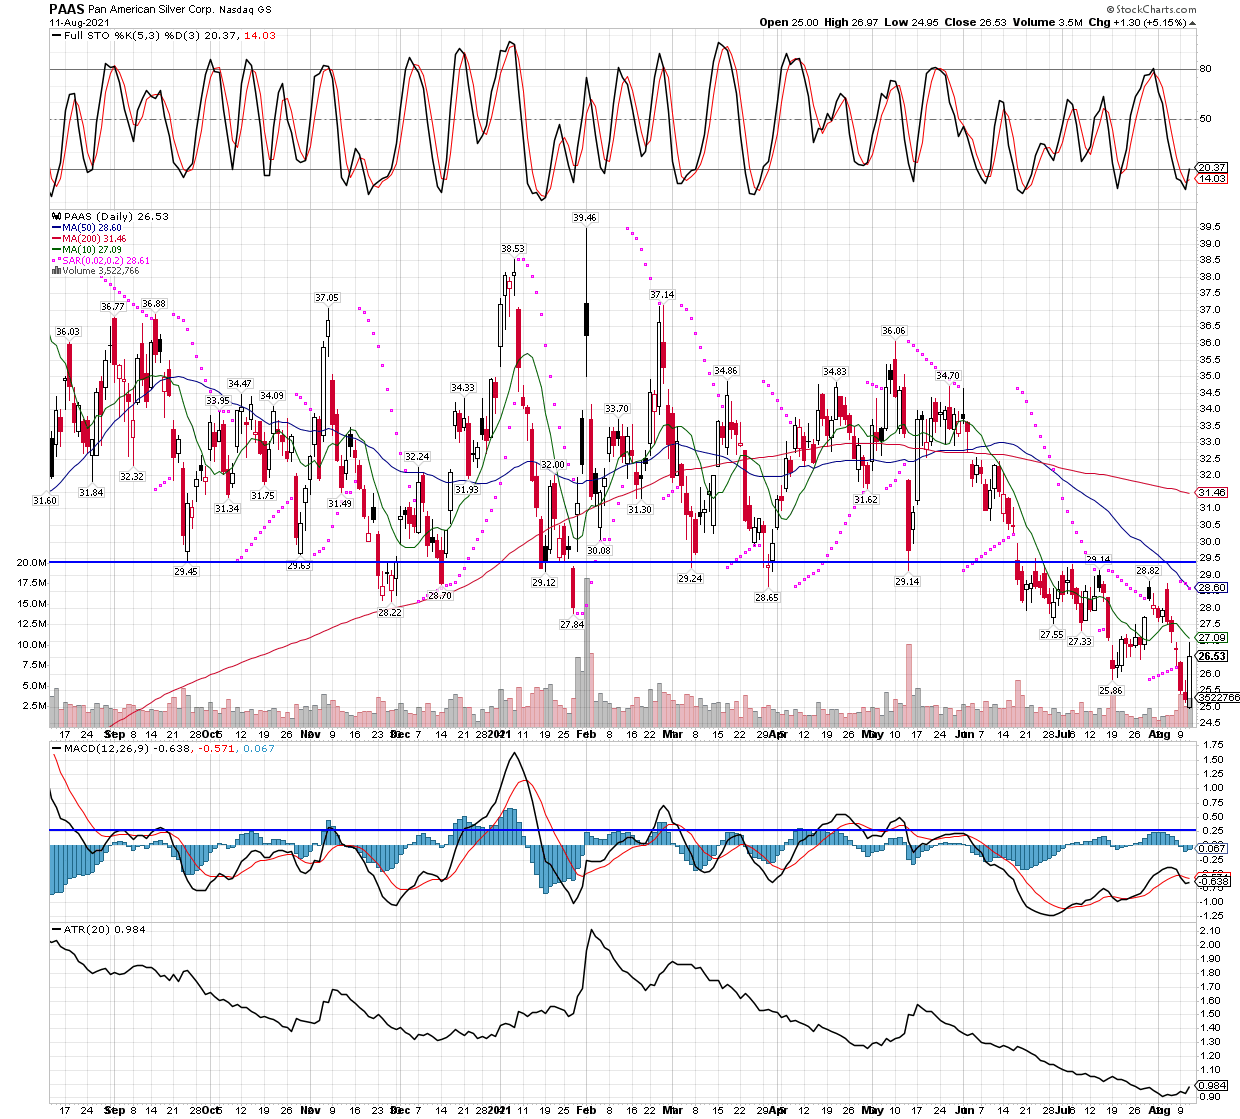
Task: Click the 31.60 low price label
Action: click(45, 501)
